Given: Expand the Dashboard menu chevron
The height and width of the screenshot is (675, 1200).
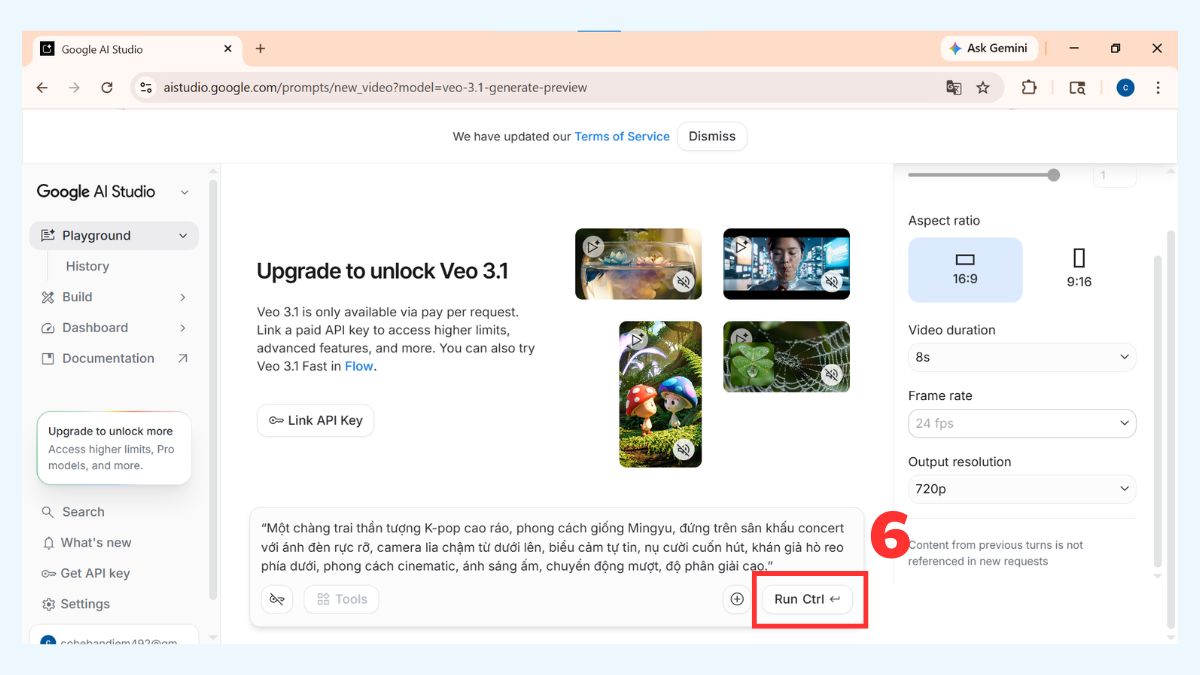Looking at the screenshot, I should 183,328.
